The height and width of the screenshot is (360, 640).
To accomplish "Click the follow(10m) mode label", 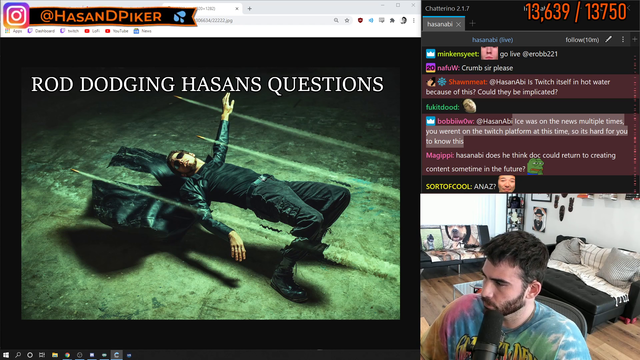I will pyautogui.click(x=582, y=40).
